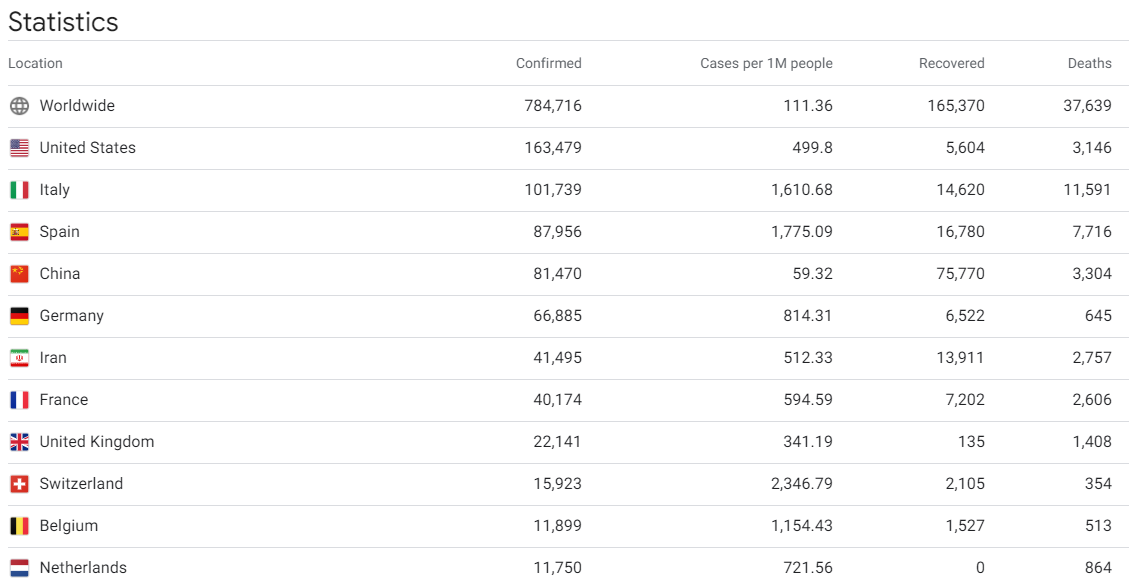This screenshot has width=1129, height=586.
Task: Click Worldwide confirmed count 784,716
Action: 553,106
